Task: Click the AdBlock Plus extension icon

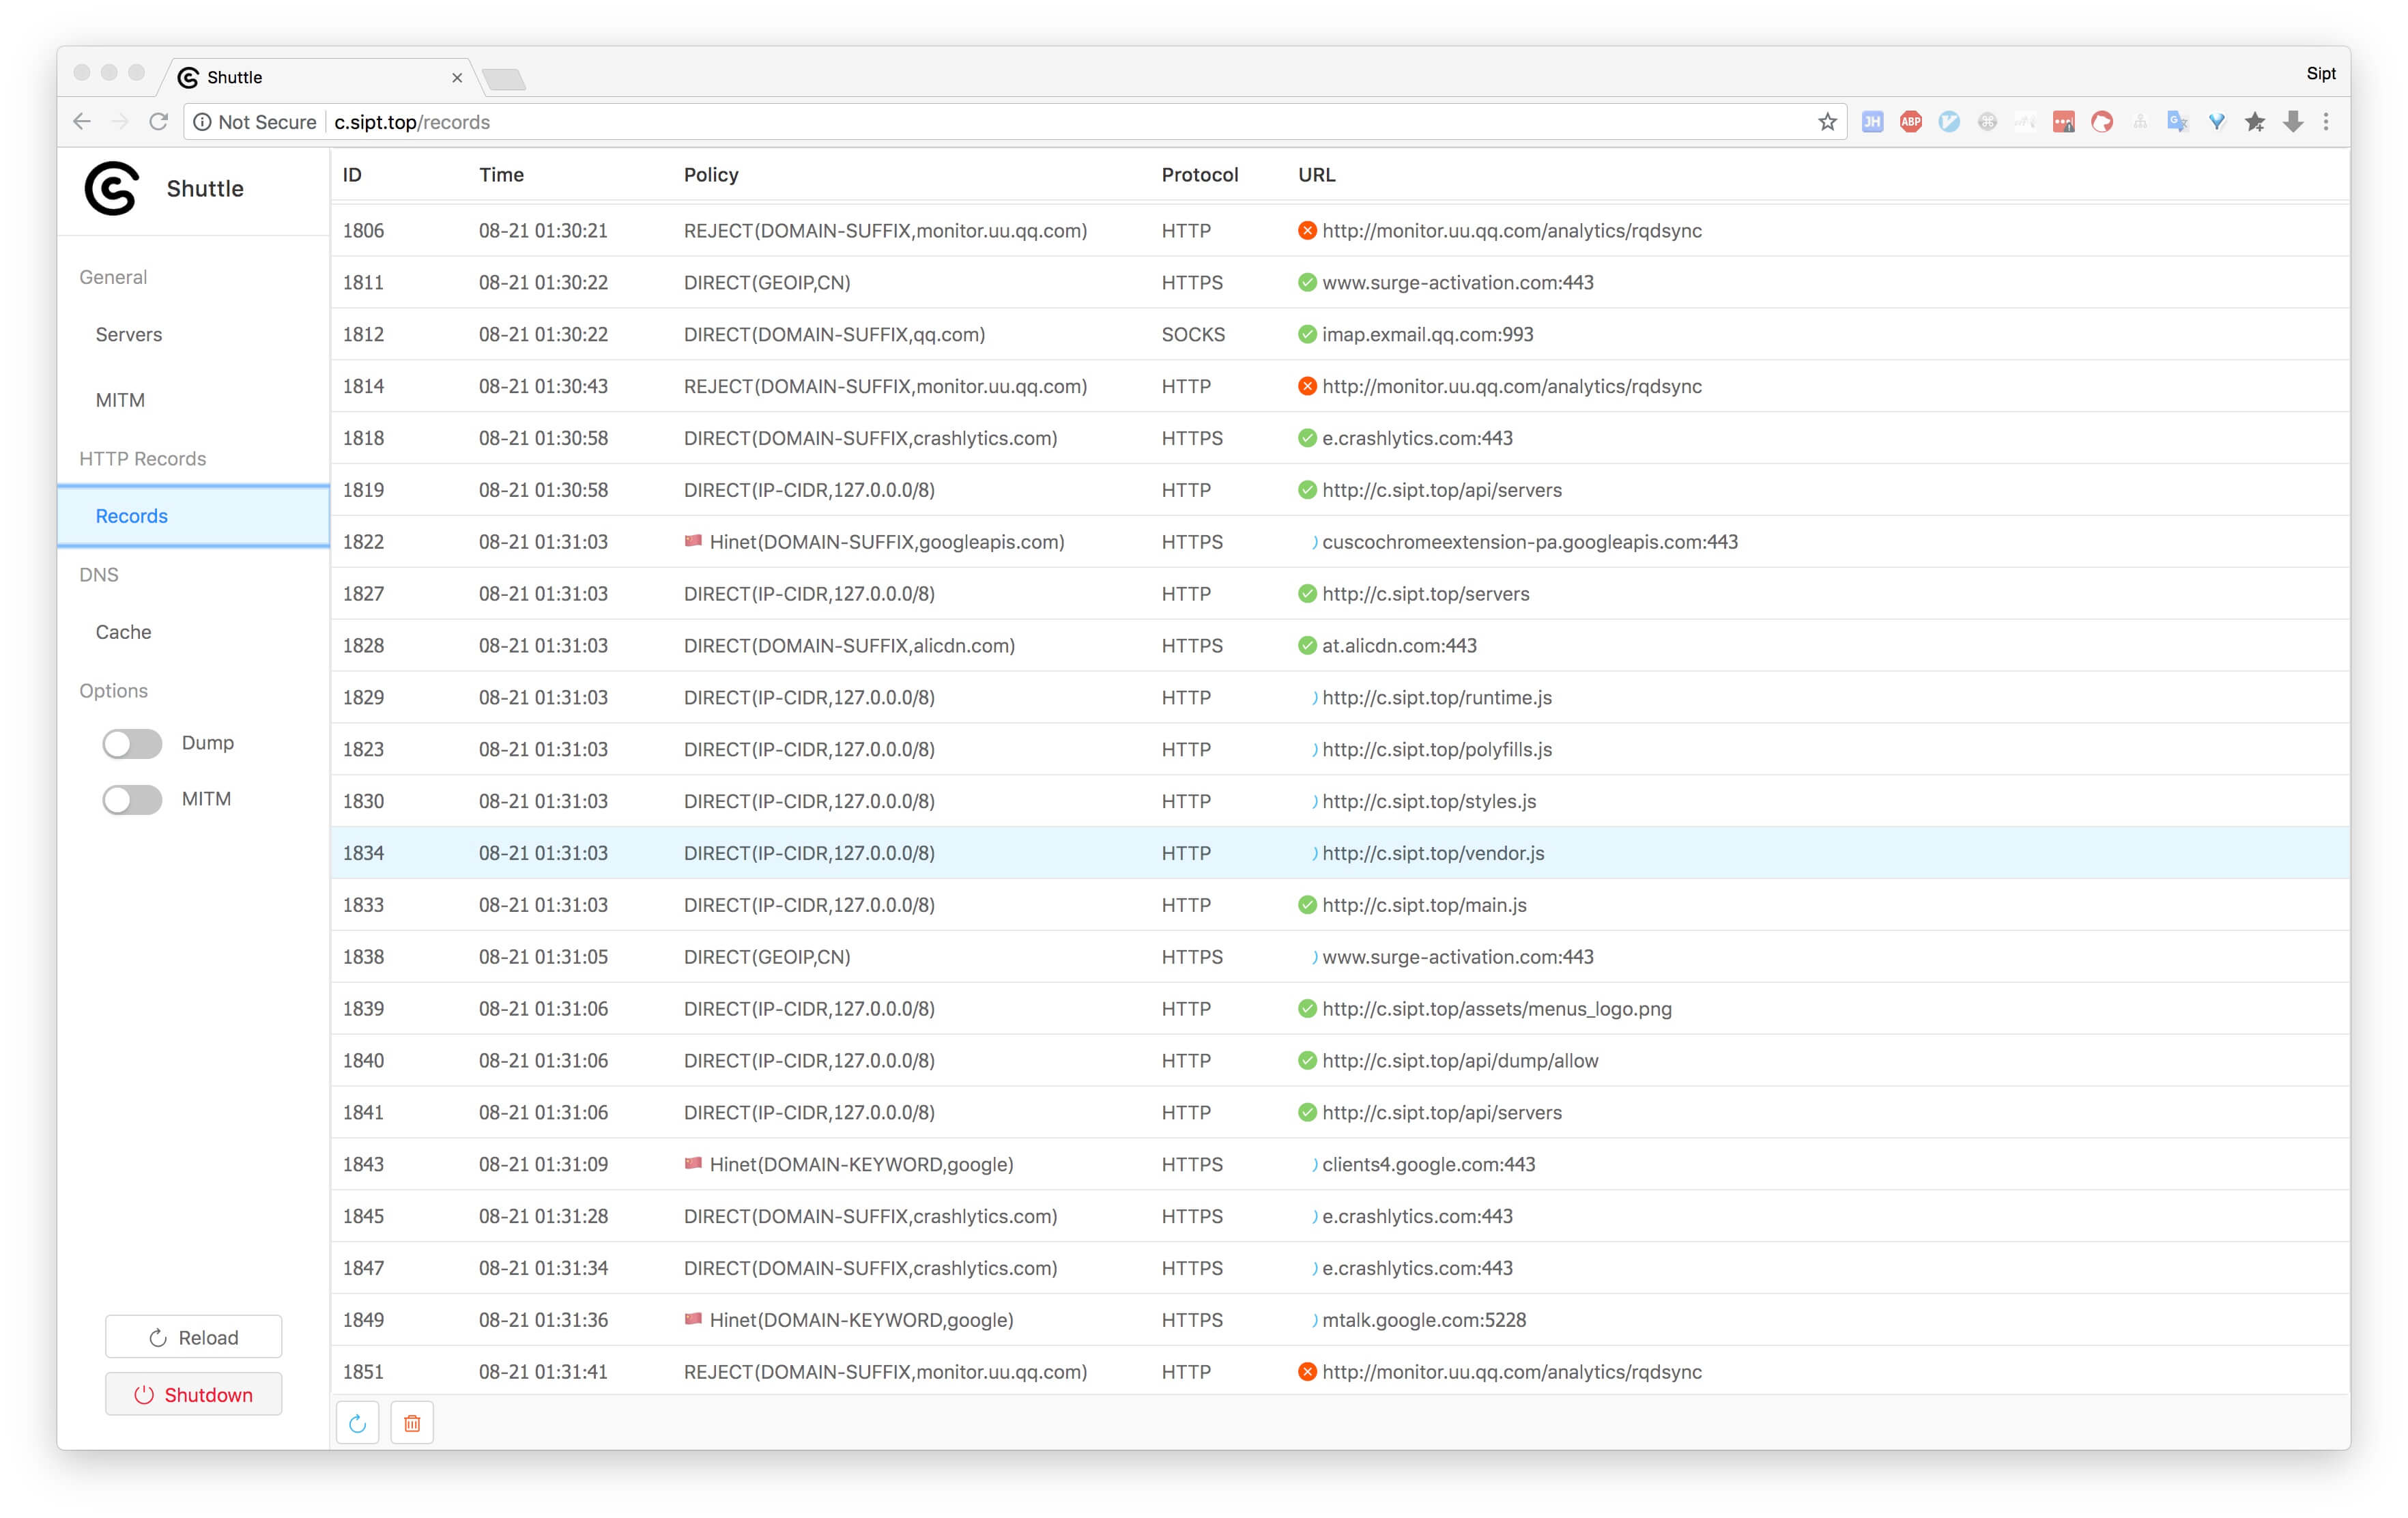Action: click(1910, 122)
